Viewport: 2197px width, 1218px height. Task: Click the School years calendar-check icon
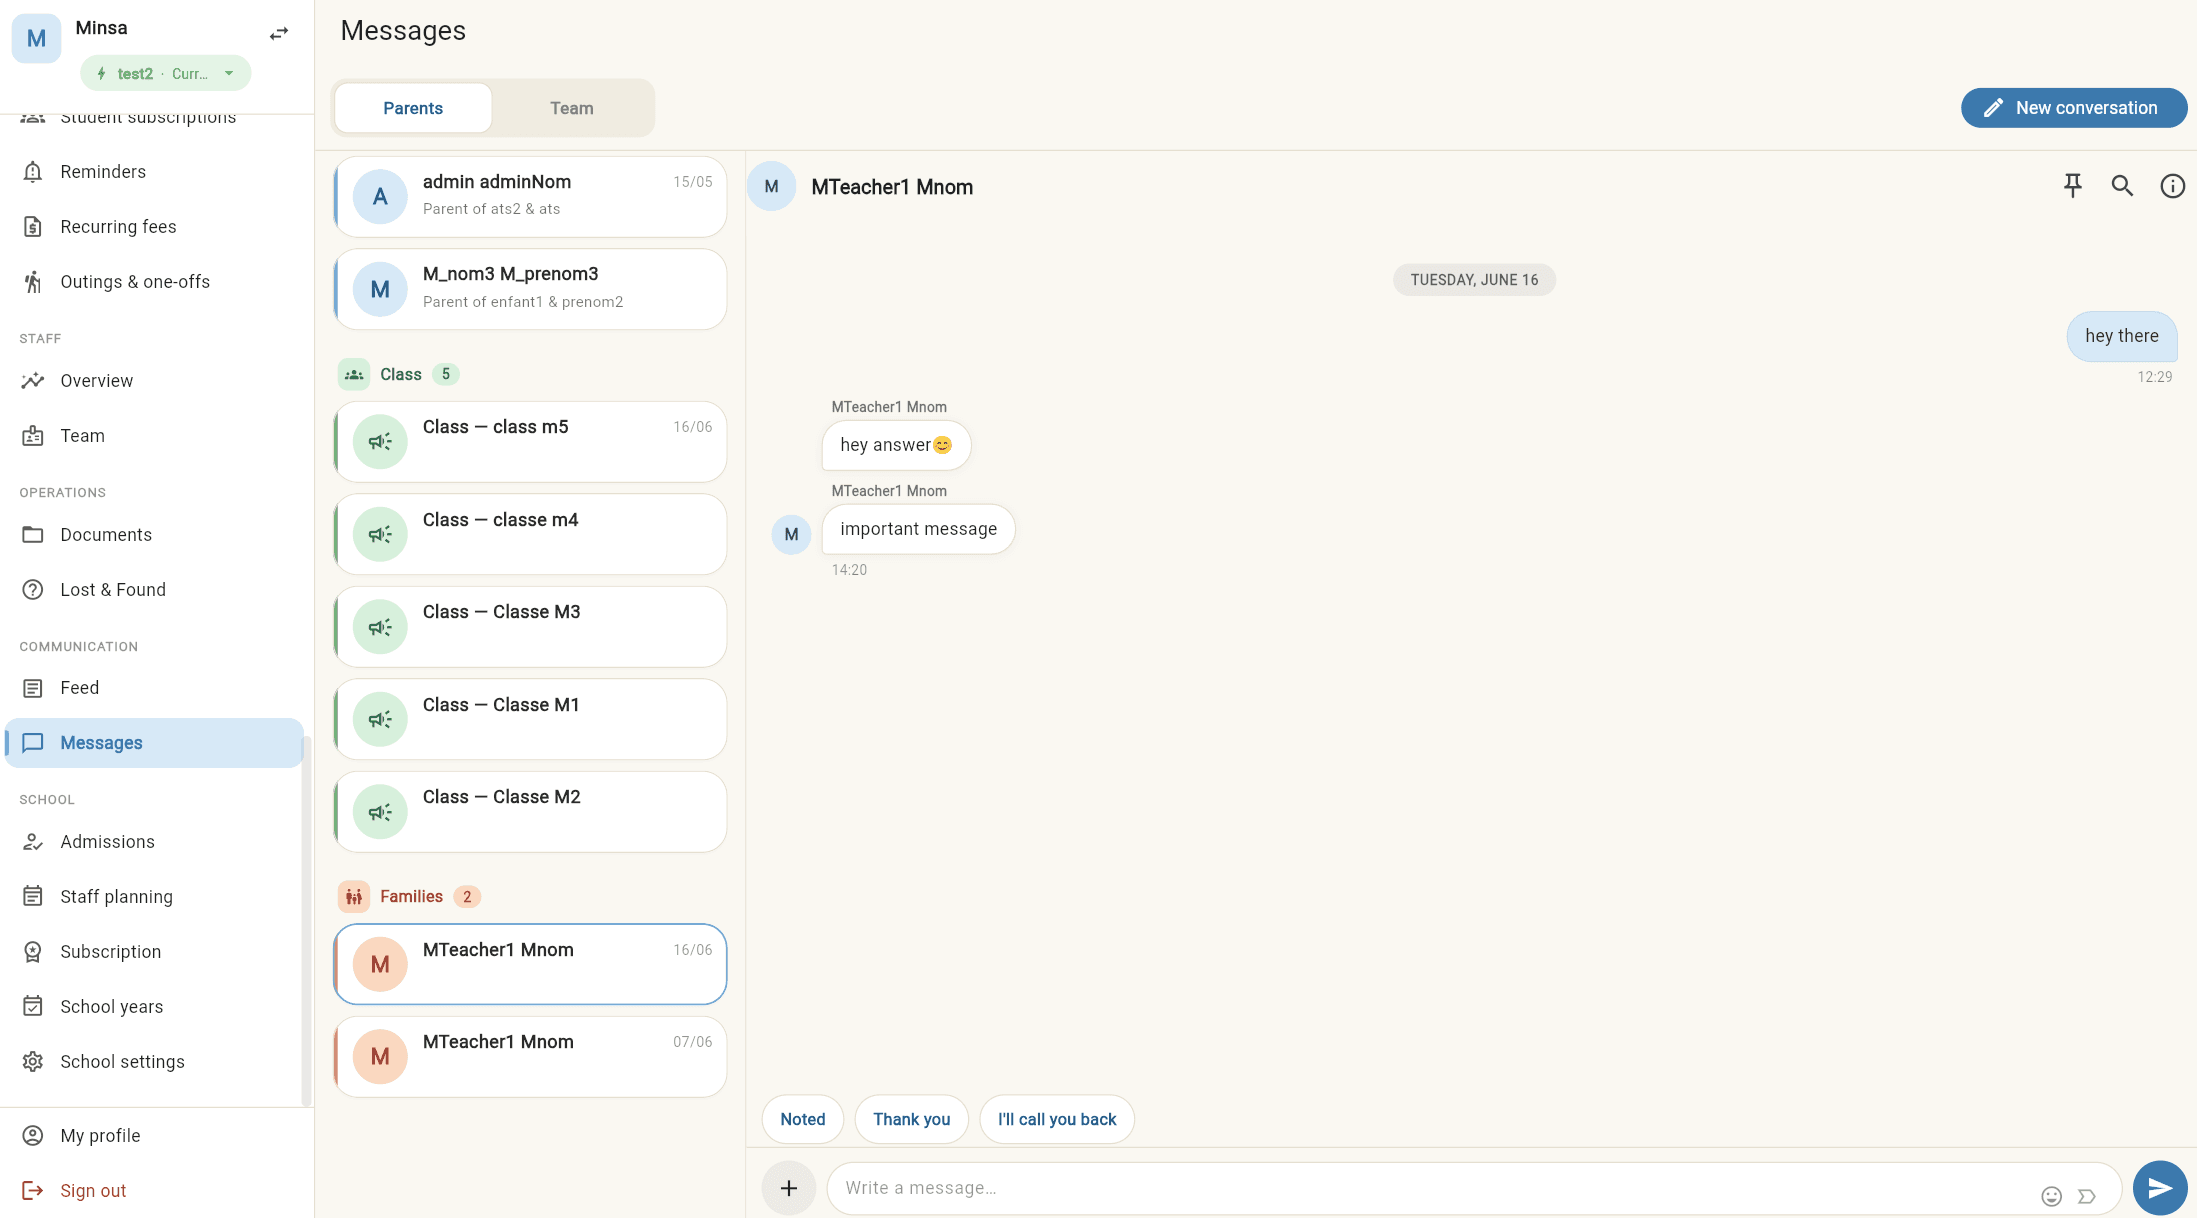(x=33, y=1007)
